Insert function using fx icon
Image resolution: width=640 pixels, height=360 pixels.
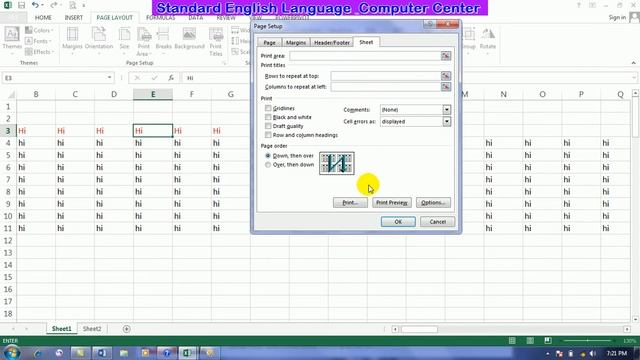(x=171, y=78)
